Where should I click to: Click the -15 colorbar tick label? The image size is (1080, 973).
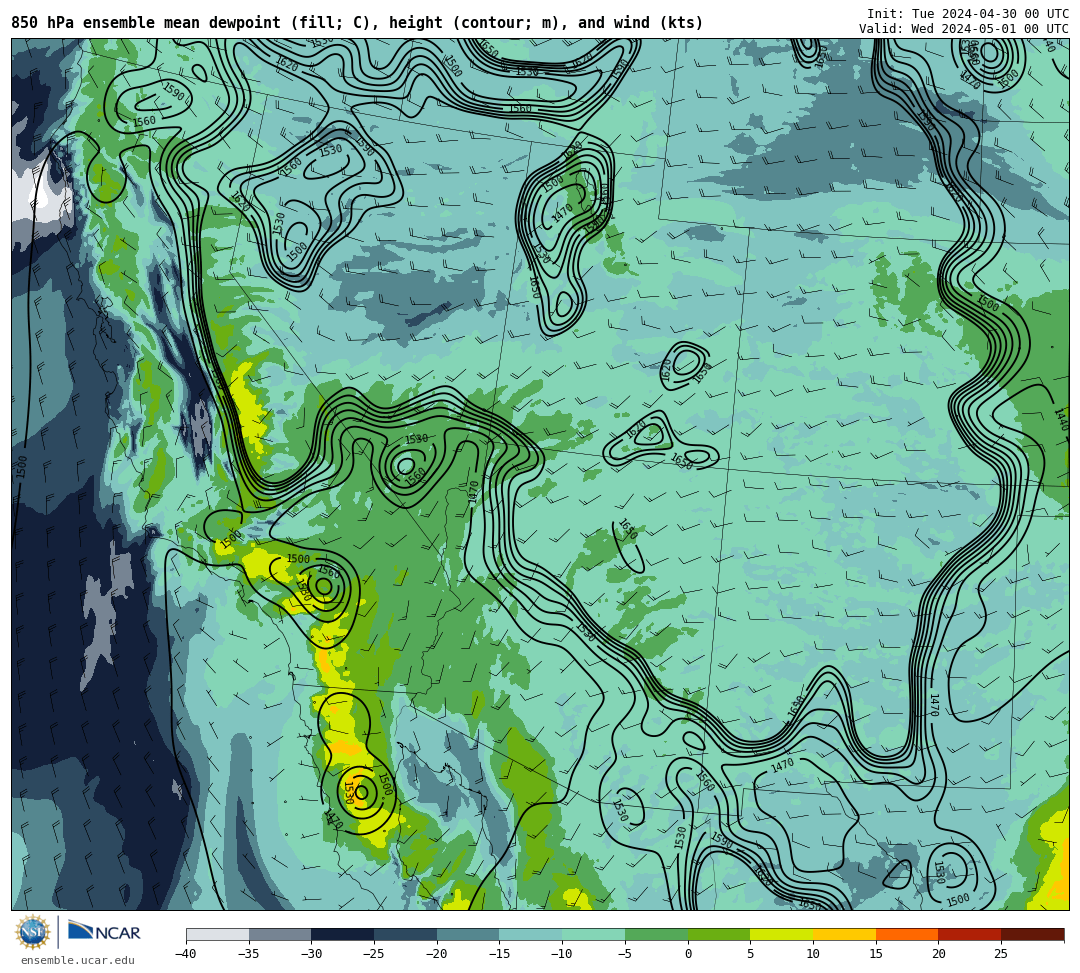click(x=499, y=954)
